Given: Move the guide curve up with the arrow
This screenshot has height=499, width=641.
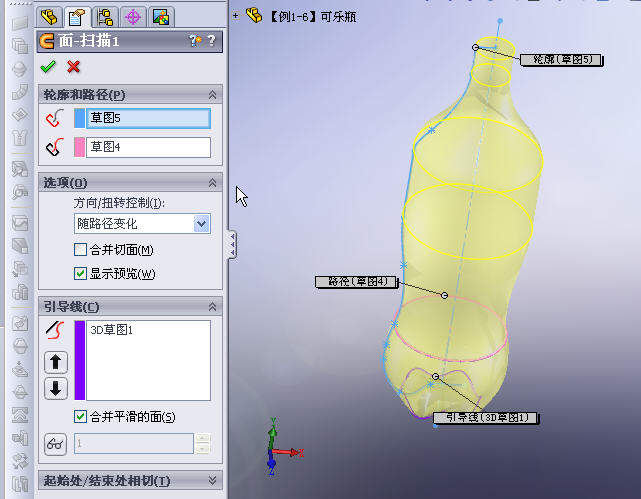Looking at the screenshot, I should click(x=56, y=362).
